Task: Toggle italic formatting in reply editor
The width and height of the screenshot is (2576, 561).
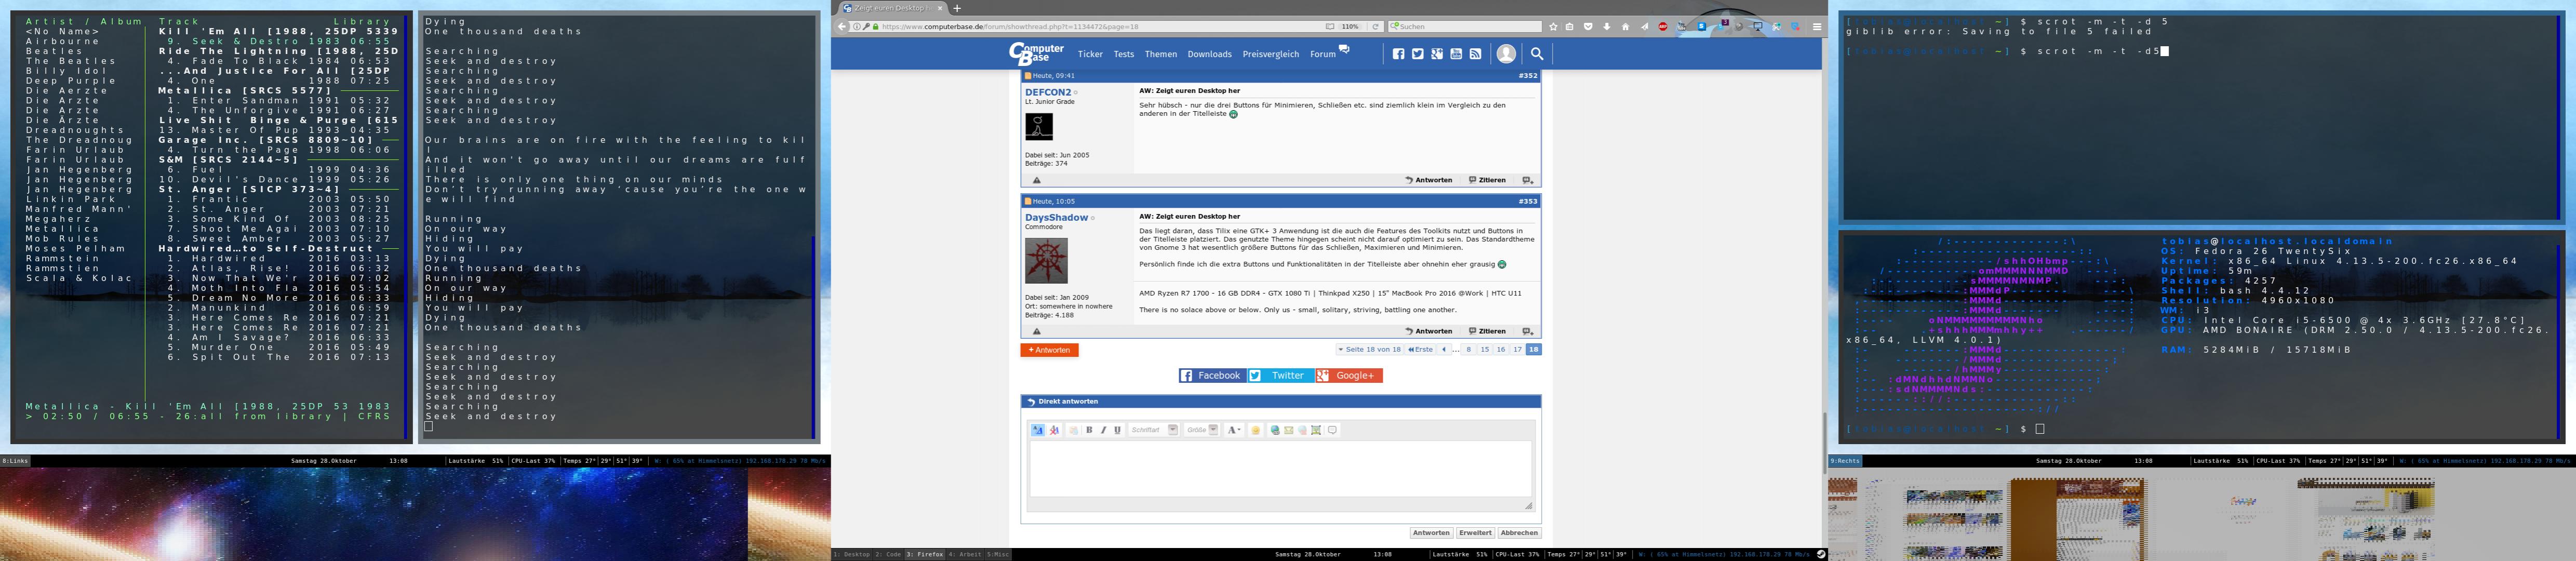Action: pos(1103,430)
